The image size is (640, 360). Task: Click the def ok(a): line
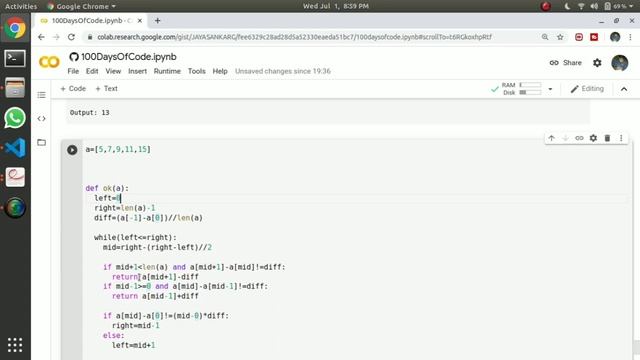click(107, 188)
